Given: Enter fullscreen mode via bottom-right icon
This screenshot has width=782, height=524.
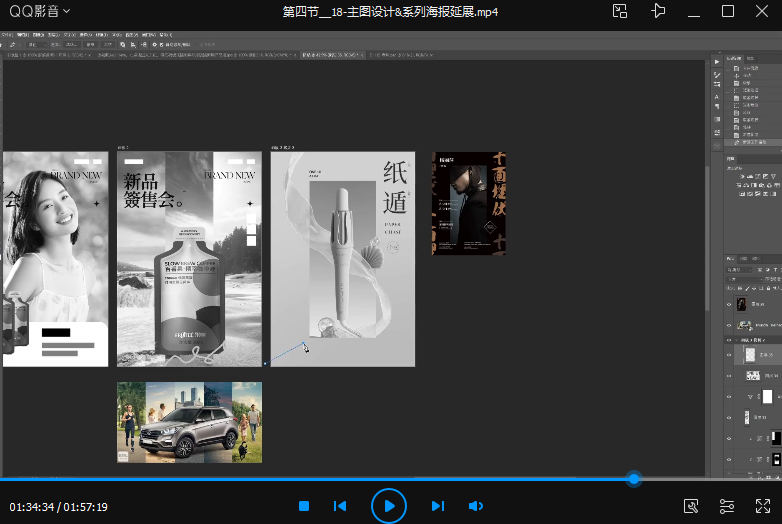Looking at the screenshot, I should pos(762,506).
